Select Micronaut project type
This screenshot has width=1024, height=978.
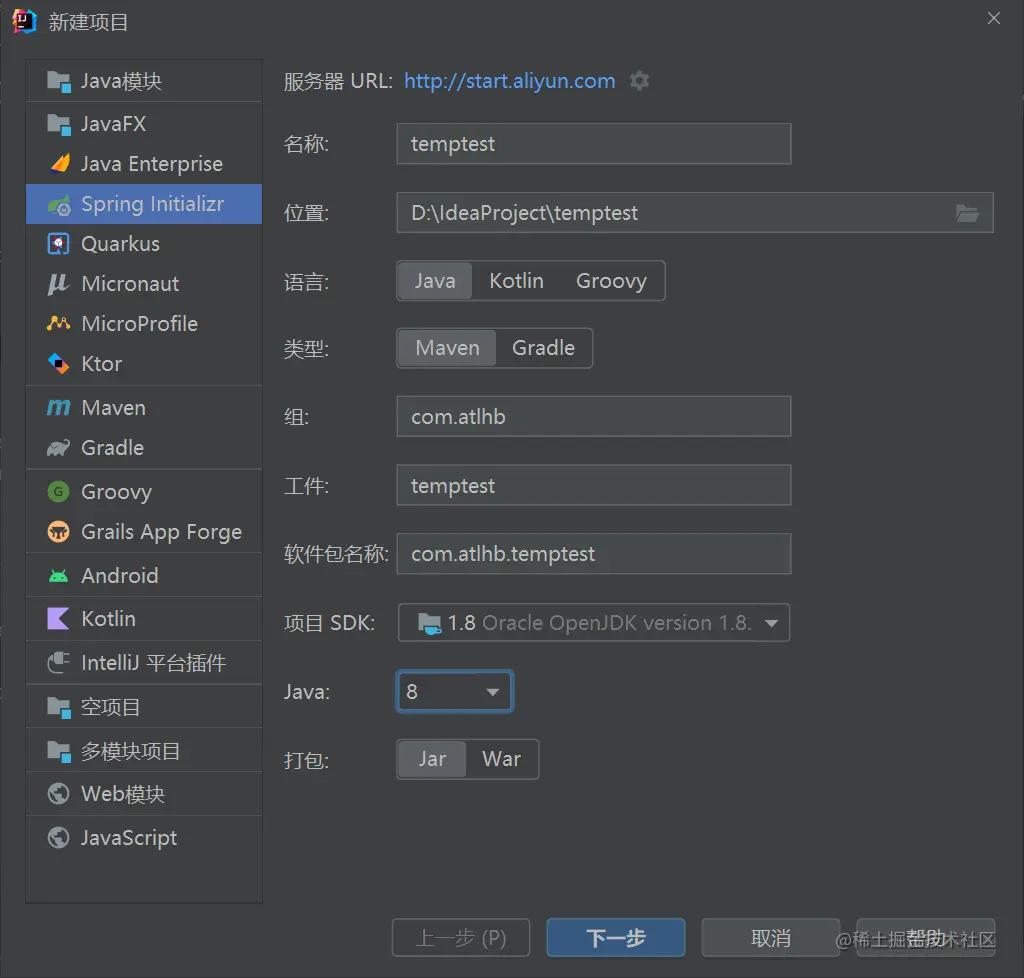click(x=144, y=284)
